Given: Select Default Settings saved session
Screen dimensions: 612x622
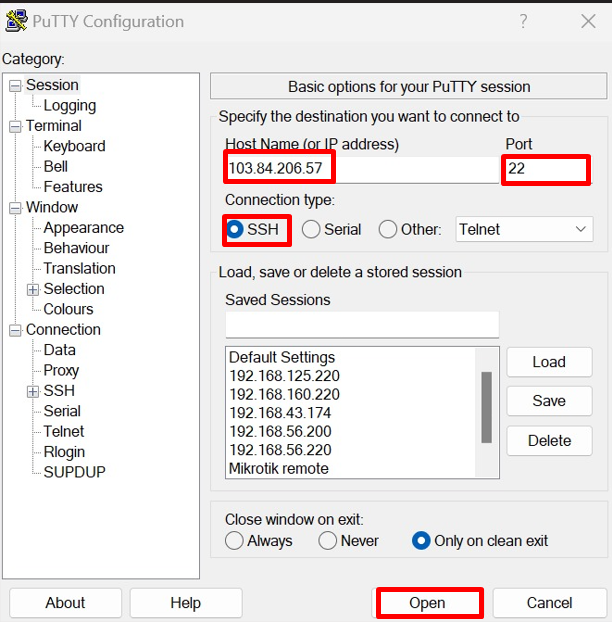Looking at the screenshot, I should click(282, 357).
